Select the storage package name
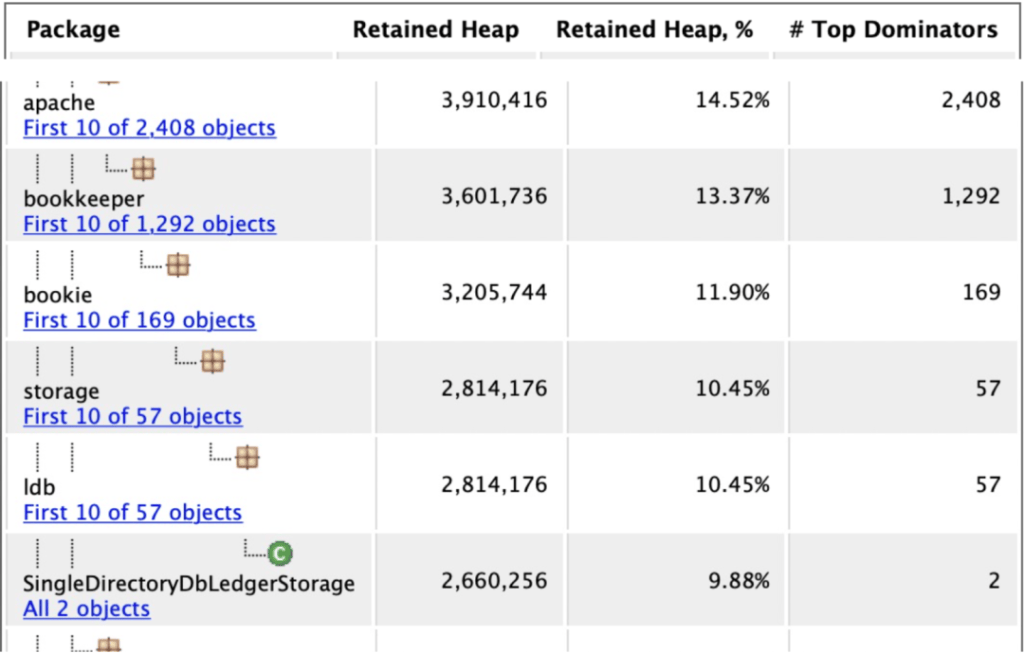Viewport: 1024px width, 653px height. pyautogui.click(x=61, y=391)
